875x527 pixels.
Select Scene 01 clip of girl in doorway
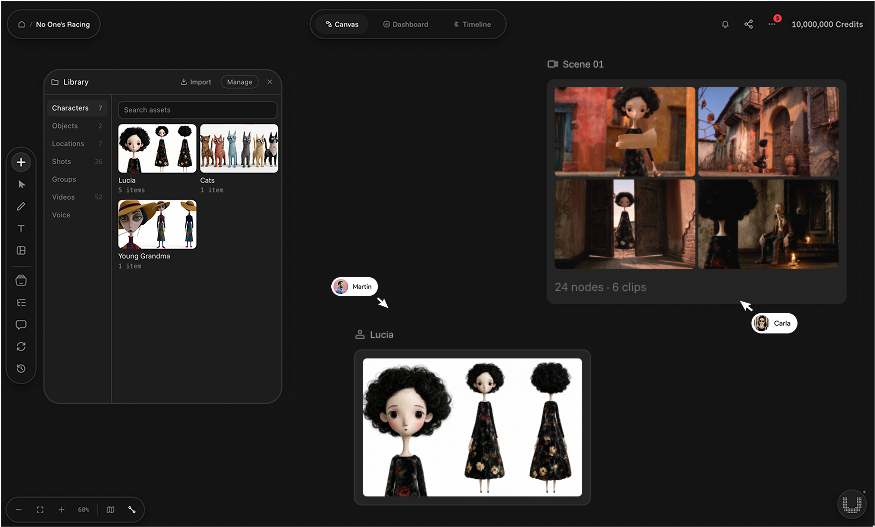625,224
